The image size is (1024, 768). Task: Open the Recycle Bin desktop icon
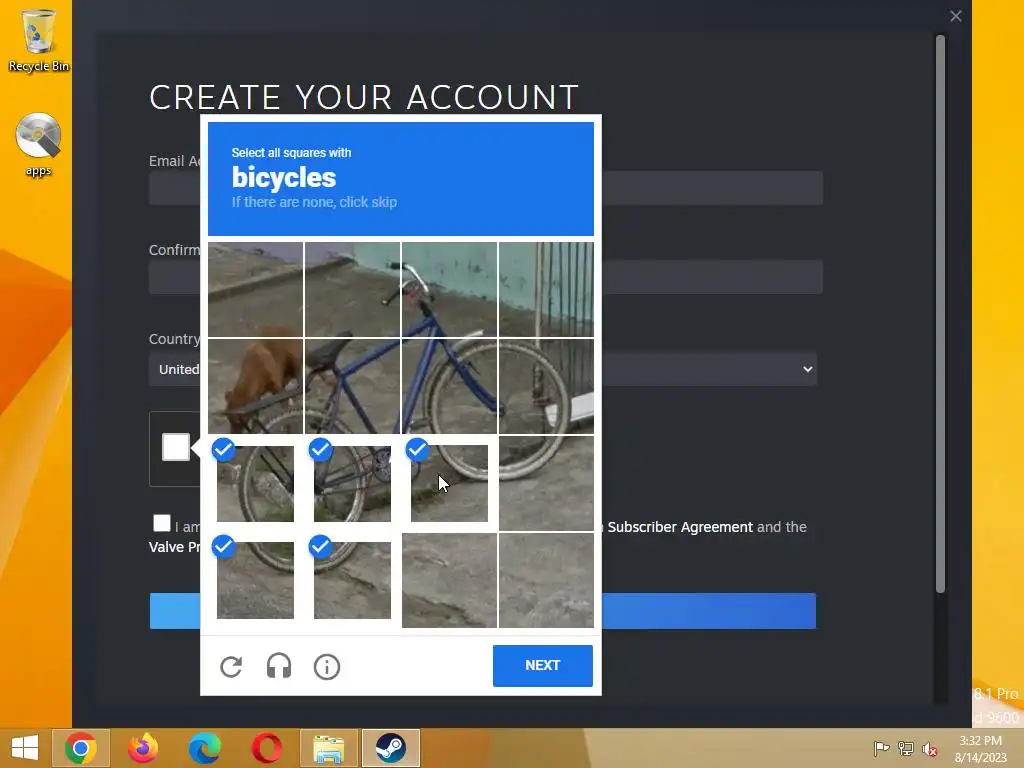(x=39, y=40)
